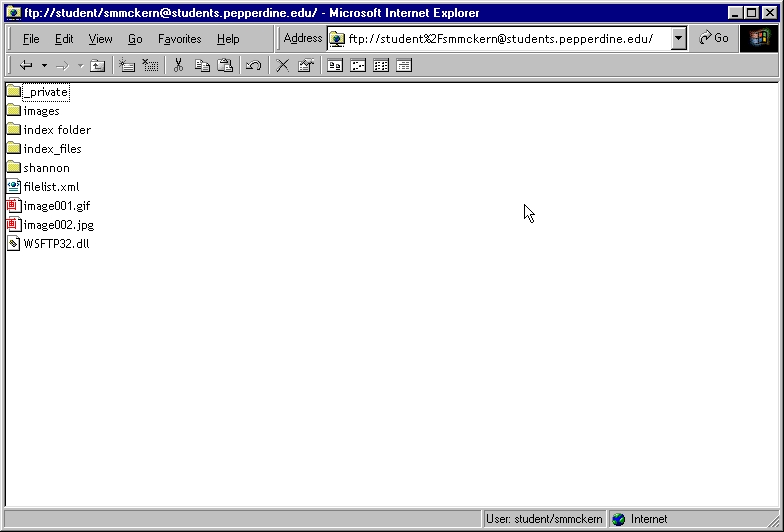Select the image002.jpg file icon
Image resolution: width=784 pixels, height=532 pixels.
click(x=14, y=224)
